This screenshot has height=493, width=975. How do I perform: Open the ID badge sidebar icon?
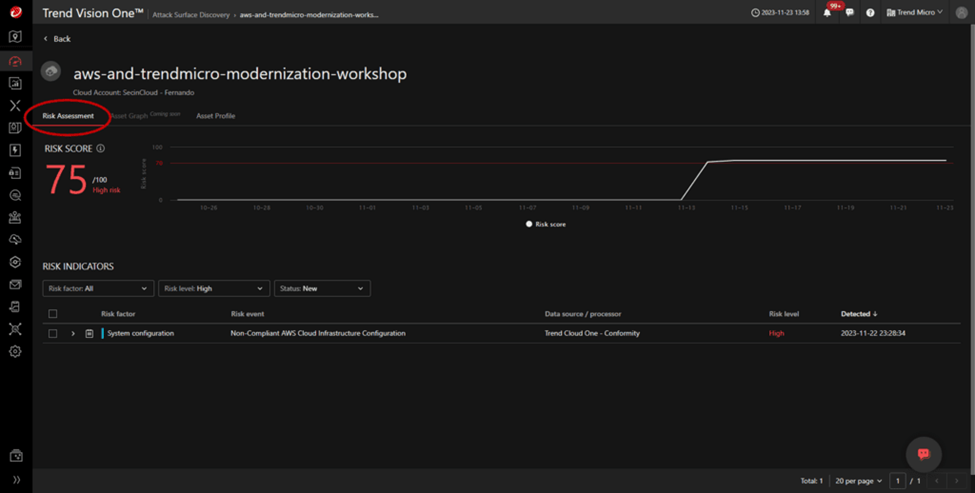16,128
